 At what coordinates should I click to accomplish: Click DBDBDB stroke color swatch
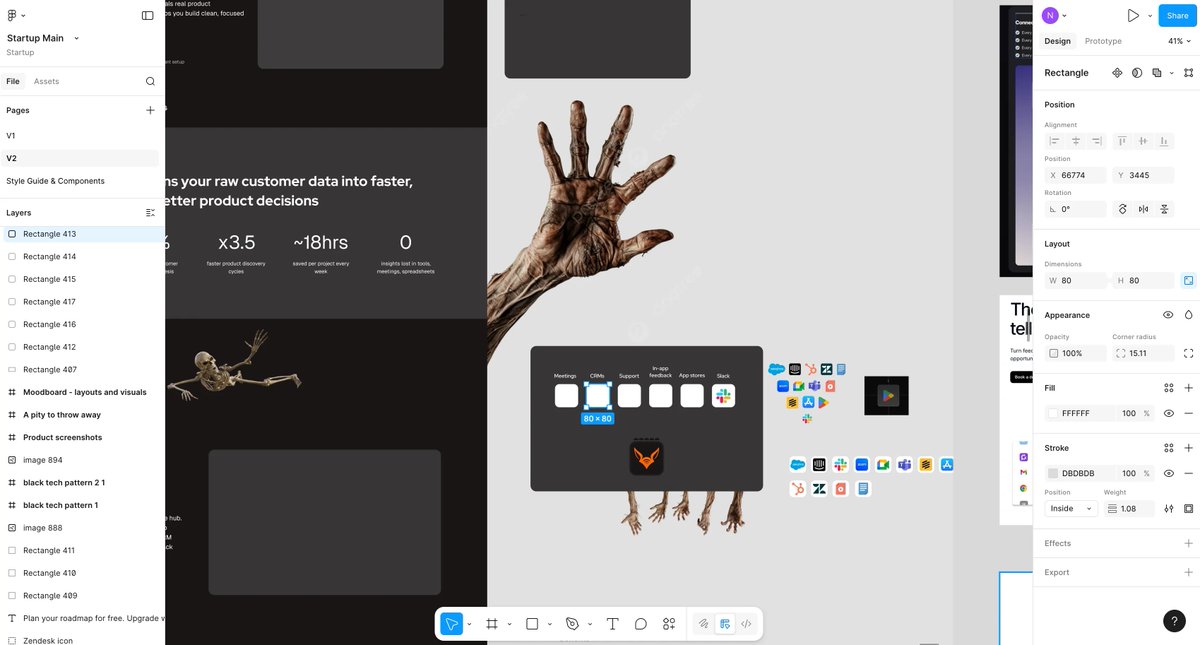coord(1054,473)
